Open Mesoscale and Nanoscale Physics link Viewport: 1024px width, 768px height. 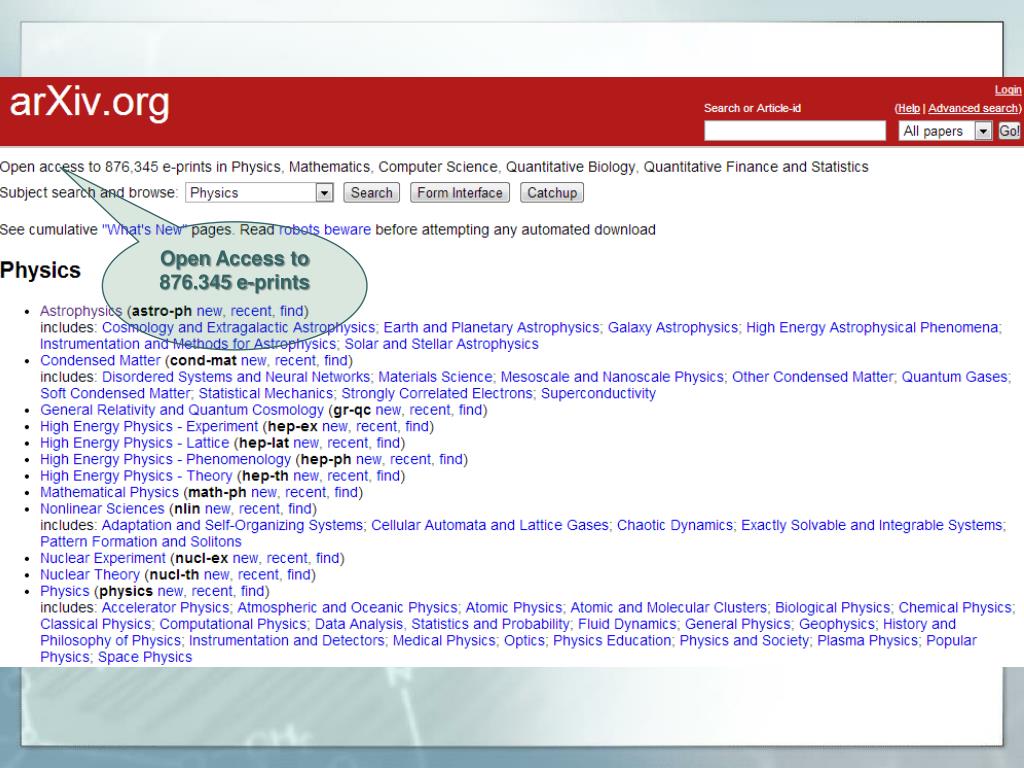[612, 377]
